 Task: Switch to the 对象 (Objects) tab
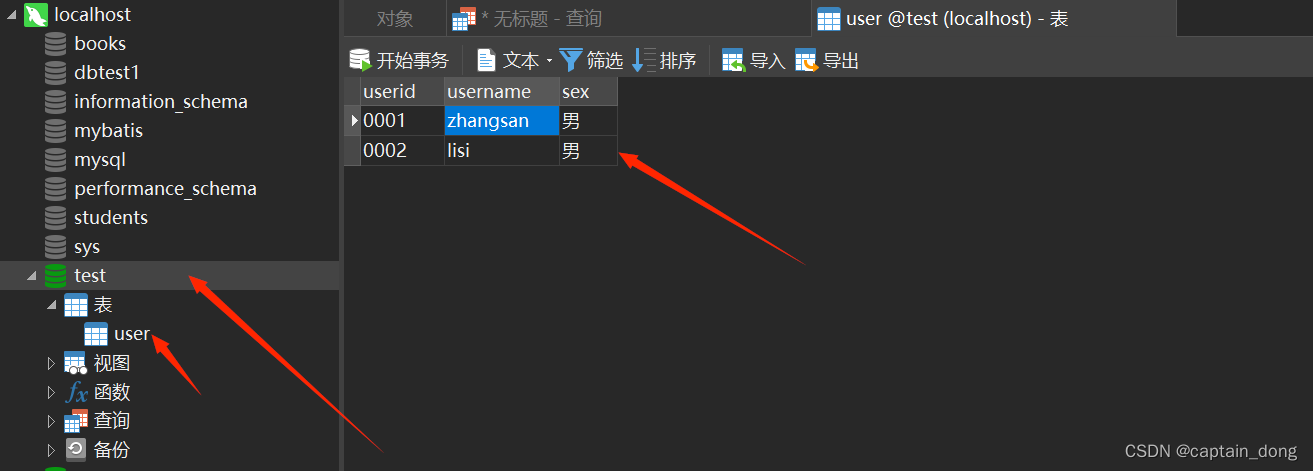(395, 19)
